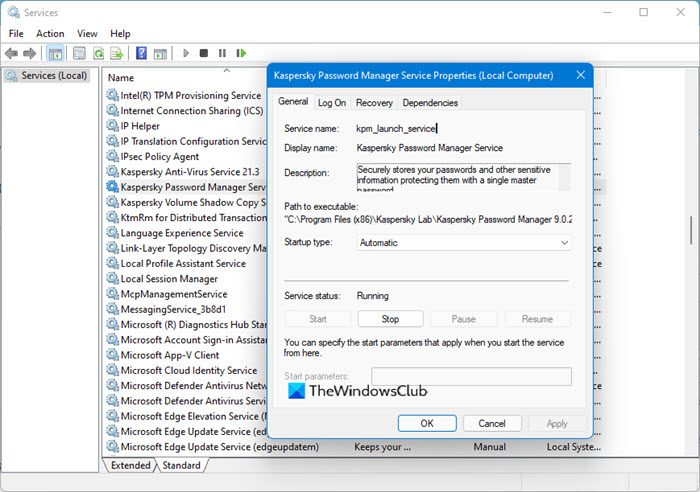Click gear icon beside Language Experience Service
700x492 pixels.
[112, 233]
